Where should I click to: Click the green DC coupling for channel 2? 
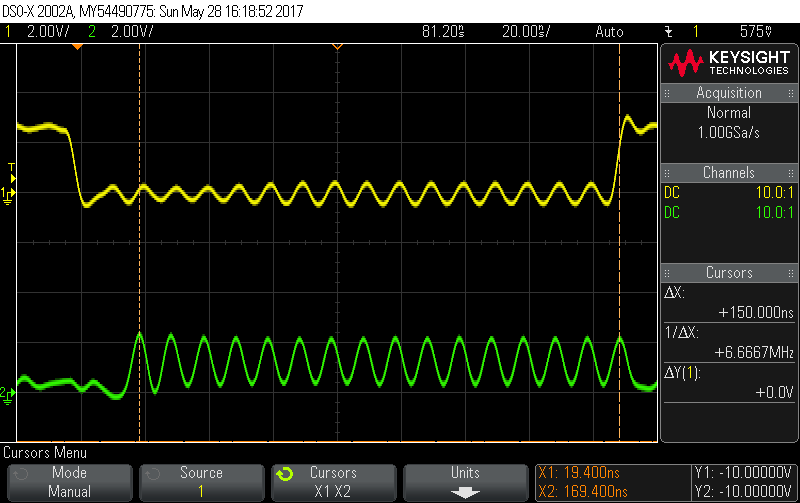point(672,212)
